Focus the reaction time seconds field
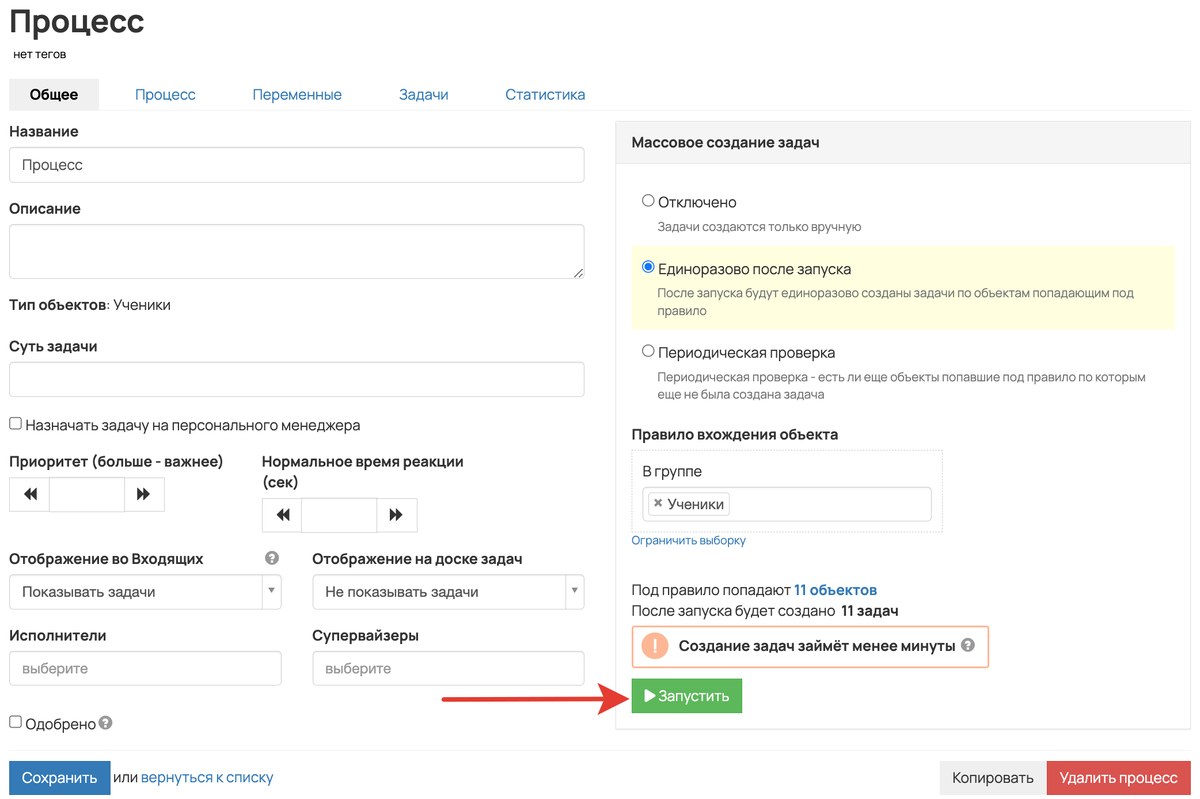The width and height of the screenshot is (1200, 799). click(340, 515)
